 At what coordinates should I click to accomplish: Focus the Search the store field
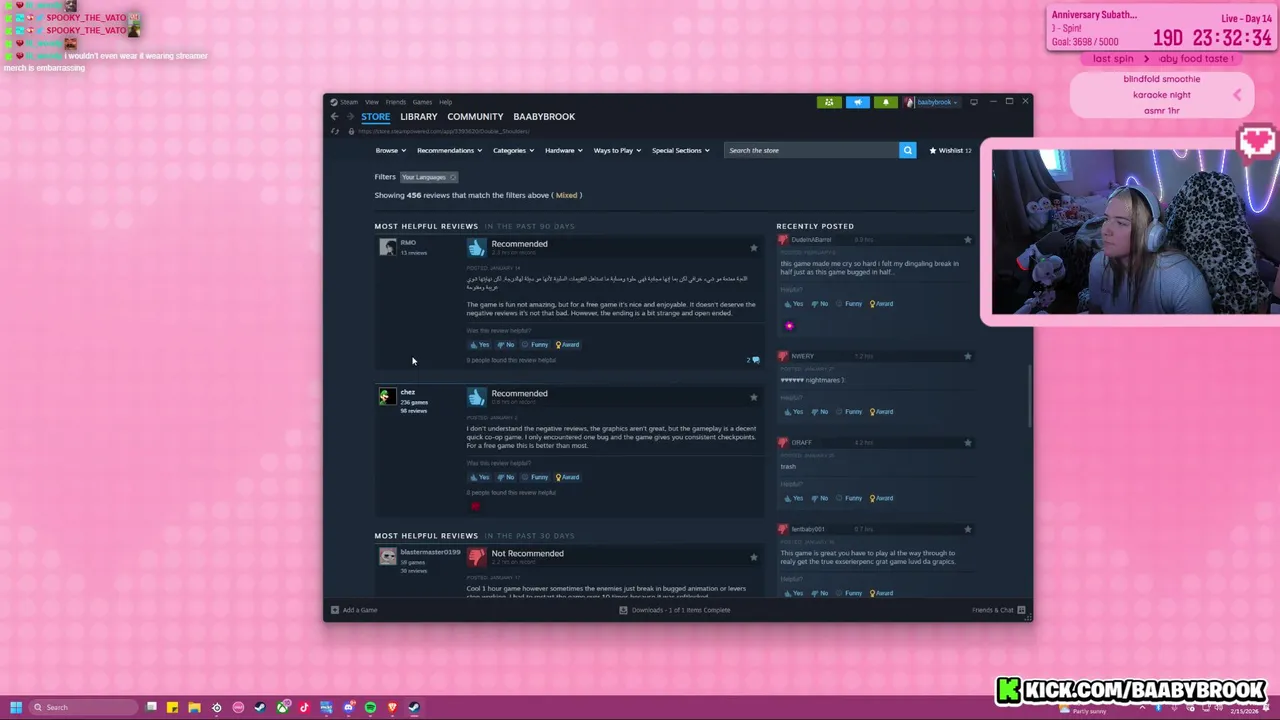click(x=811, y=150)
